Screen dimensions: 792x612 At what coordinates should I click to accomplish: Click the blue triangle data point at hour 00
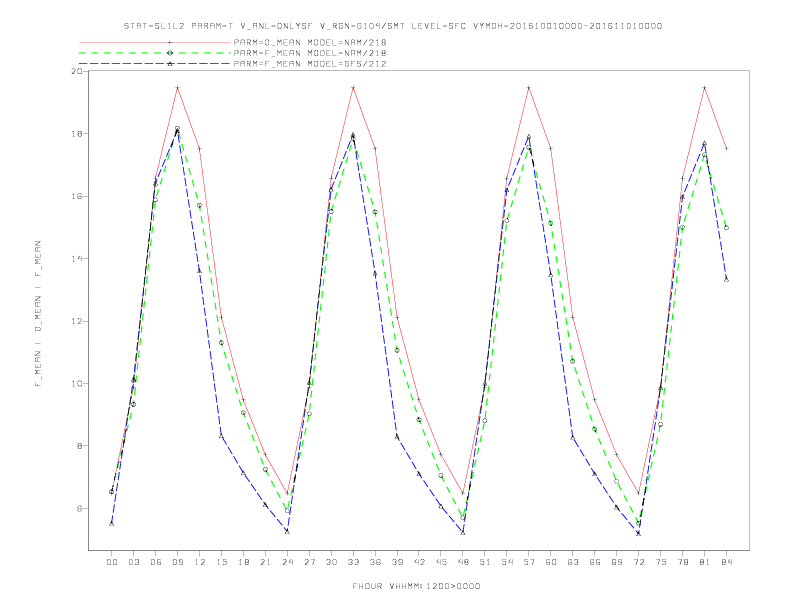[112, 524]
